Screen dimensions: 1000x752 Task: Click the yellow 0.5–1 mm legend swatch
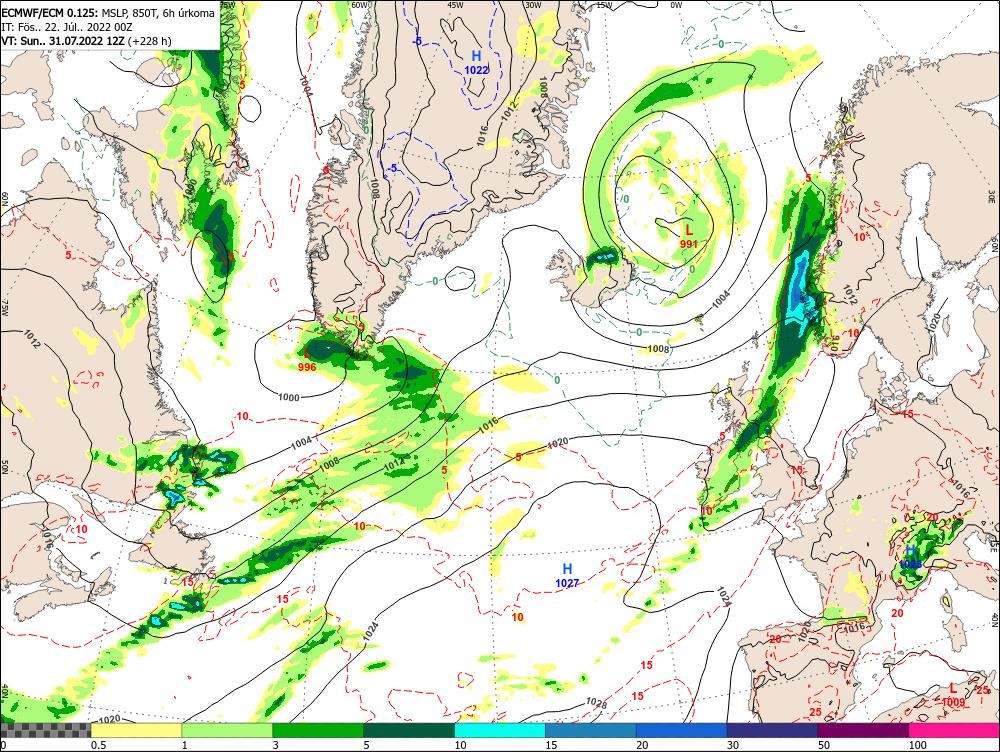[x=136, y=730]
